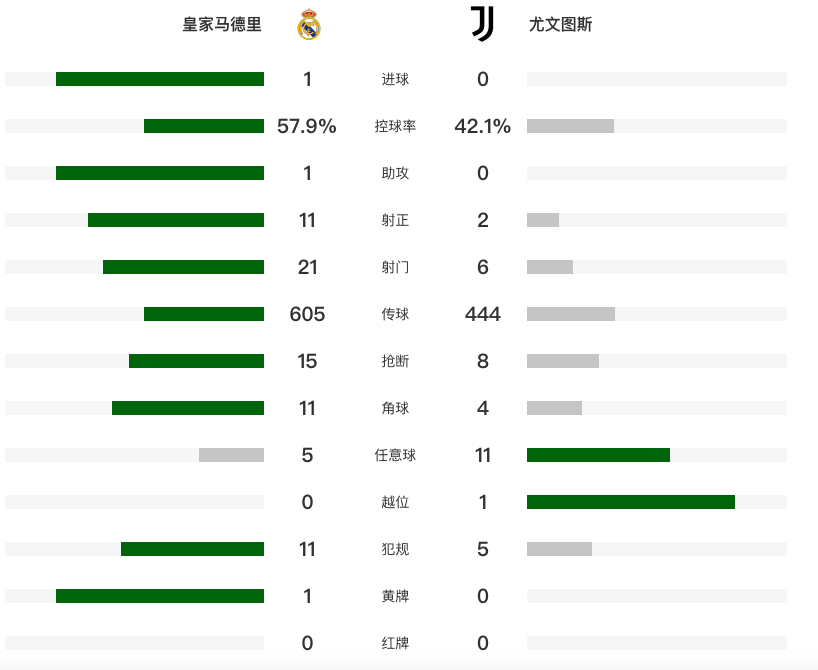818x670 pixels.
Task: Click Juventus's 444 passes value
Action: click(483, 314)
